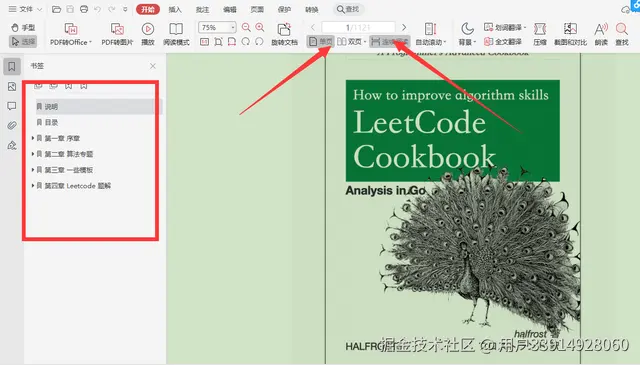The height and width of the screenshot is (365, 640).
Task: Click the PDF转图片 image conversion icon
Action: (117, 29)
